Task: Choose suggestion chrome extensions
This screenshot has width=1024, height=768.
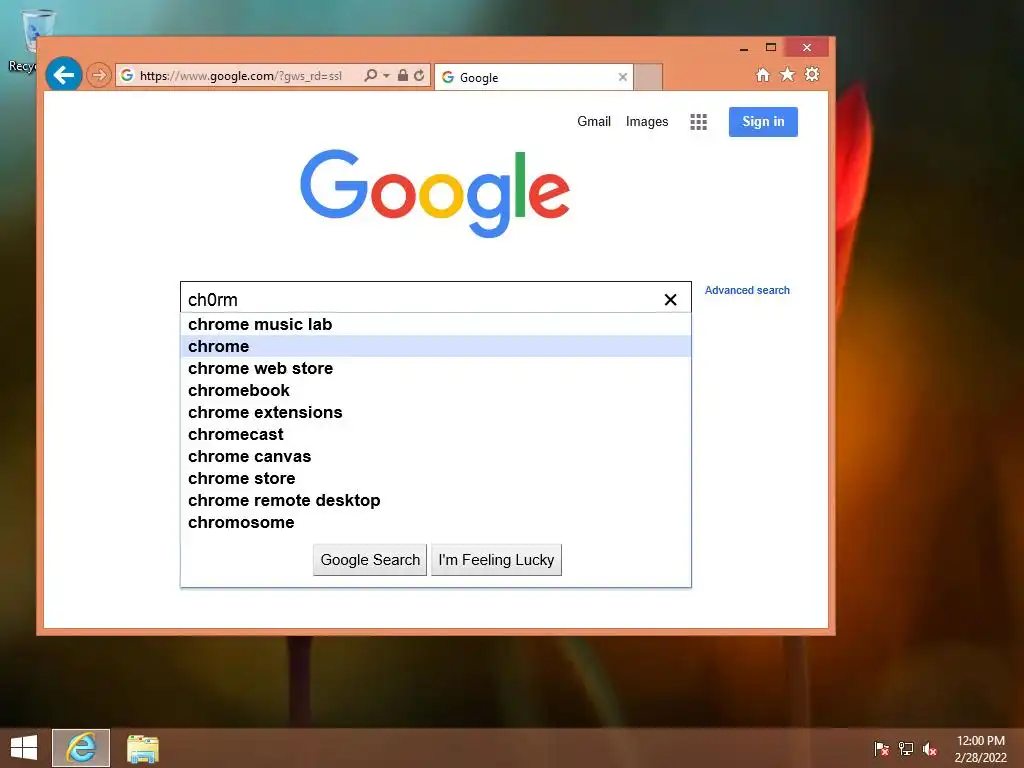Action: [x=436, y=412]
